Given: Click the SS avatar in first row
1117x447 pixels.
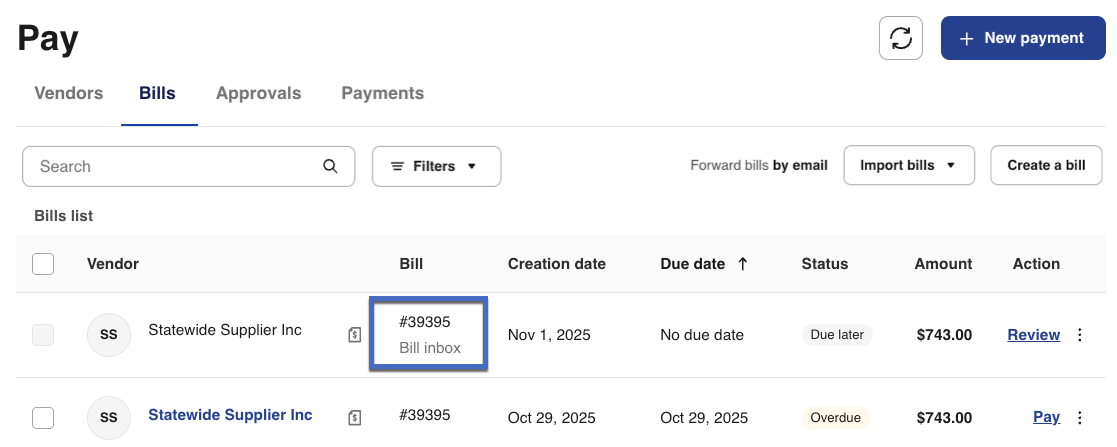Looking at the screenshot, I should click(109, 335).
